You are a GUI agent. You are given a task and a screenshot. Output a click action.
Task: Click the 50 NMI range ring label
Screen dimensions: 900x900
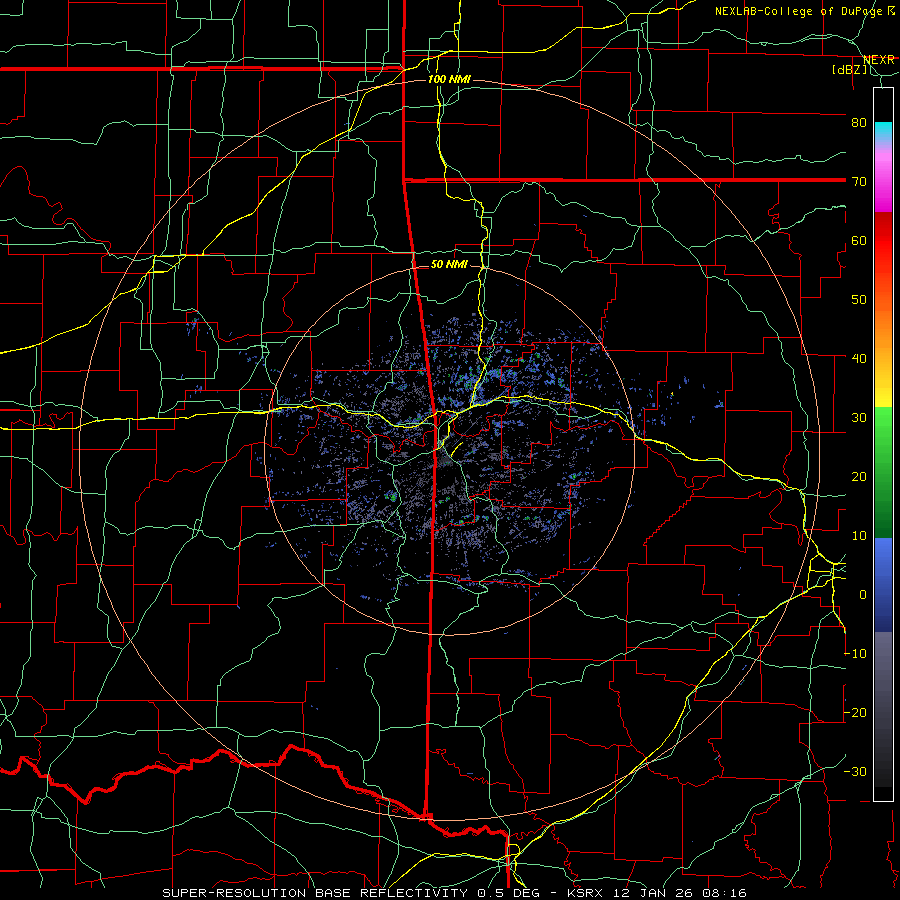click(449, 265)
